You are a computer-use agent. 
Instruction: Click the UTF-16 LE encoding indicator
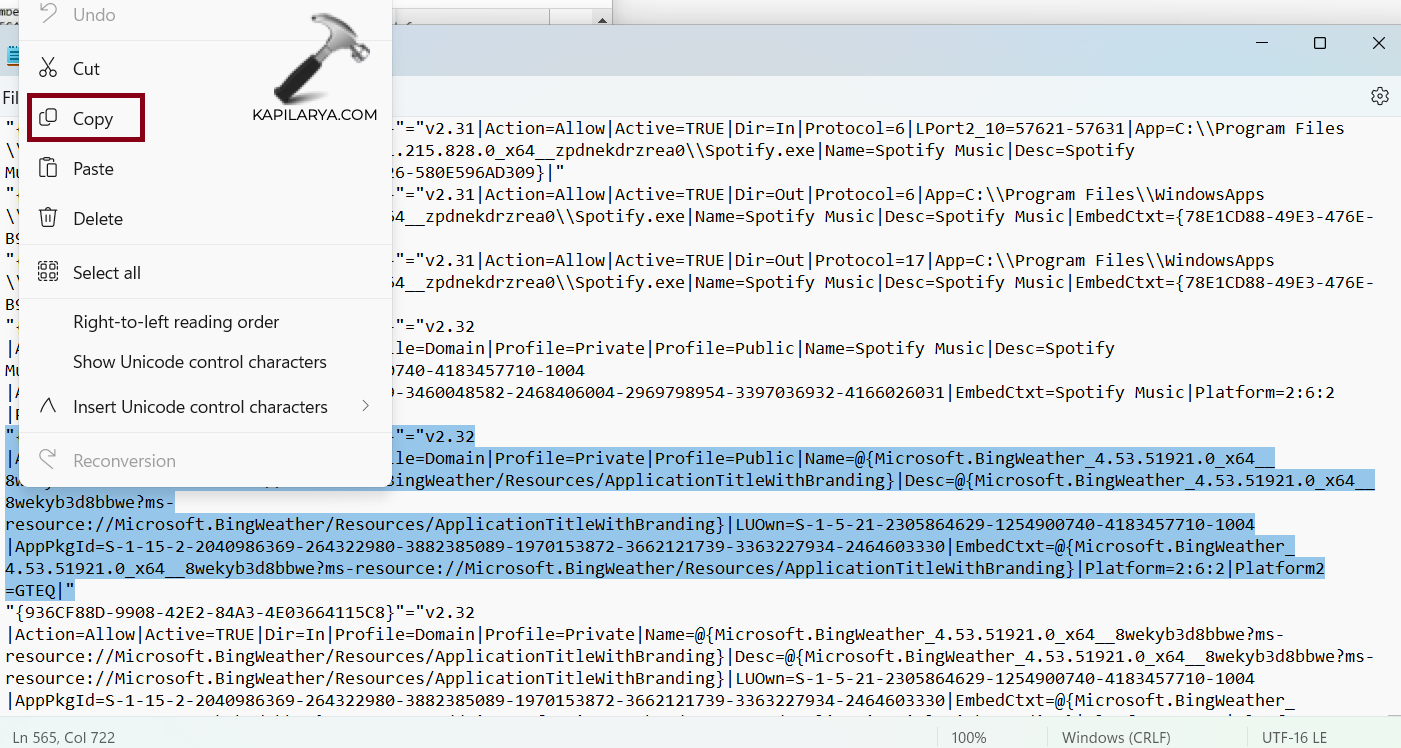(x=1294, y=738)
